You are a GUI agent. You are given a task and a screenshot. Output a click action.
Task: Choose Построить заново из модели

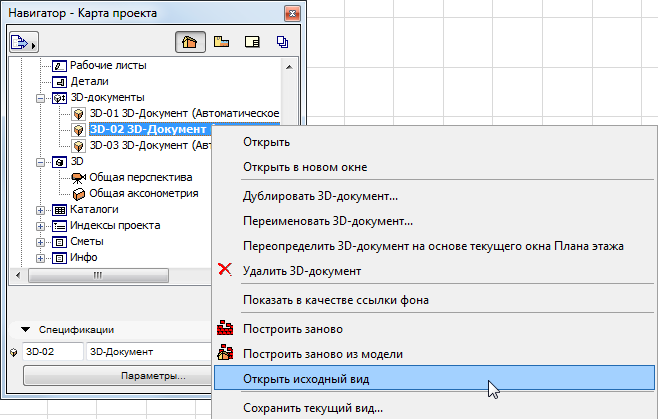[x=434, y=354]
